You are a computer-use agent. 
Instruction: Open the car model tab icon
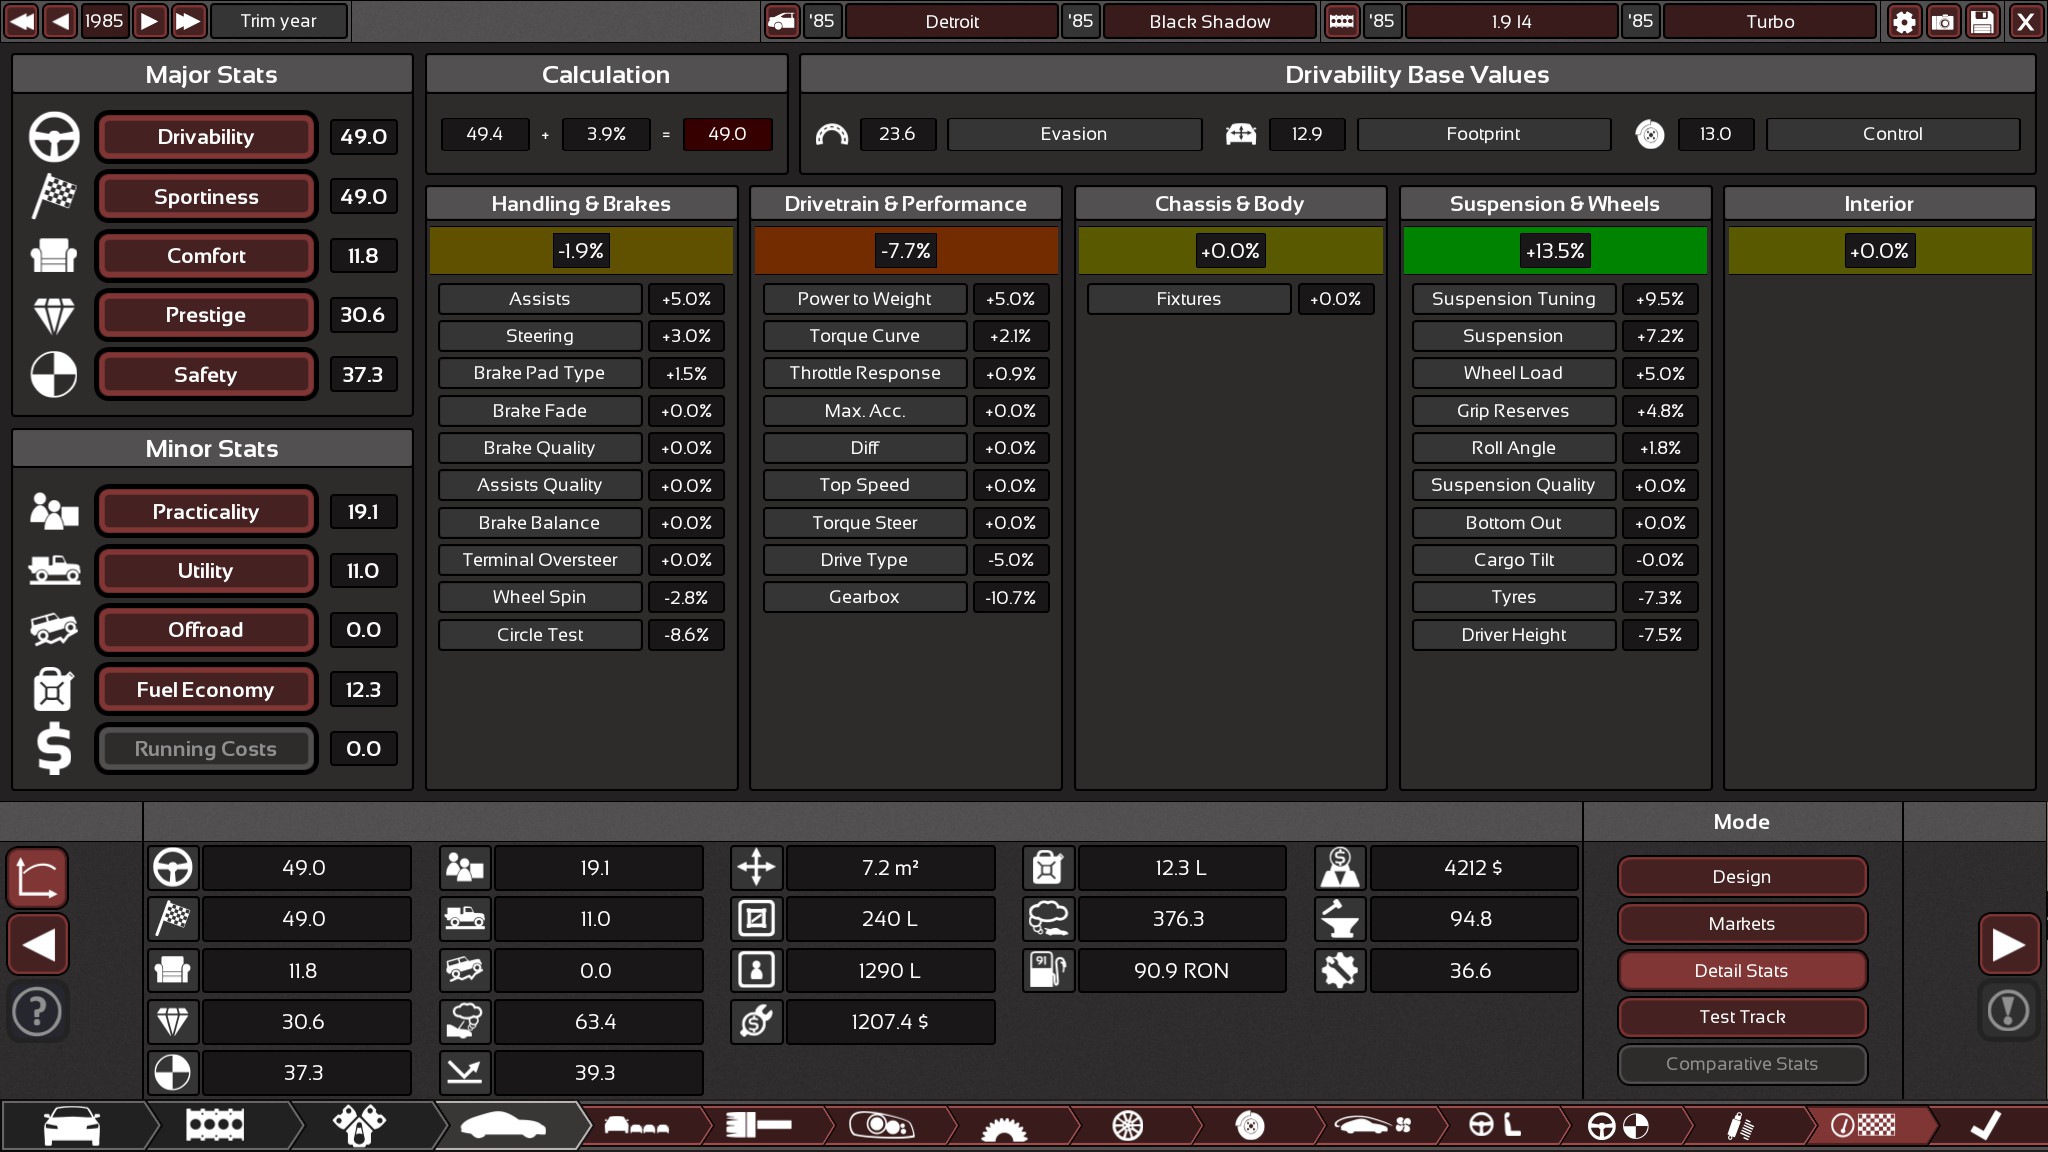click(72, 1126)
